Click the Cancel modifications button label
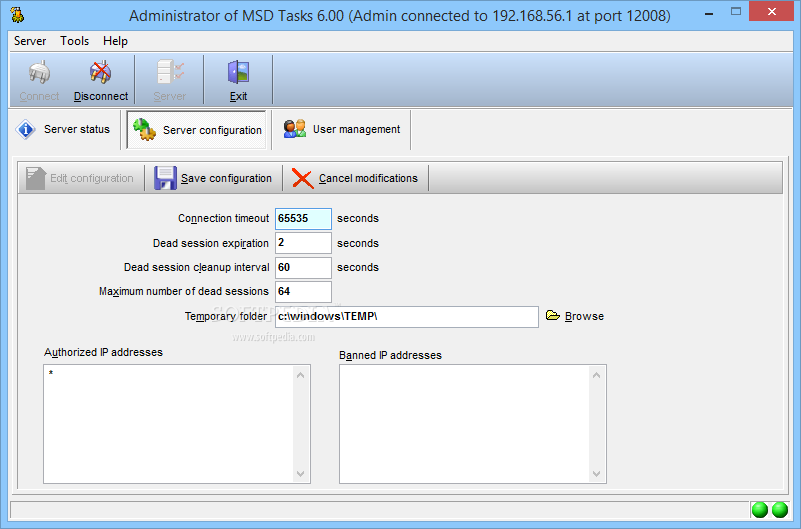This screenshot has width=801, height=529. (x=368, y=178)
